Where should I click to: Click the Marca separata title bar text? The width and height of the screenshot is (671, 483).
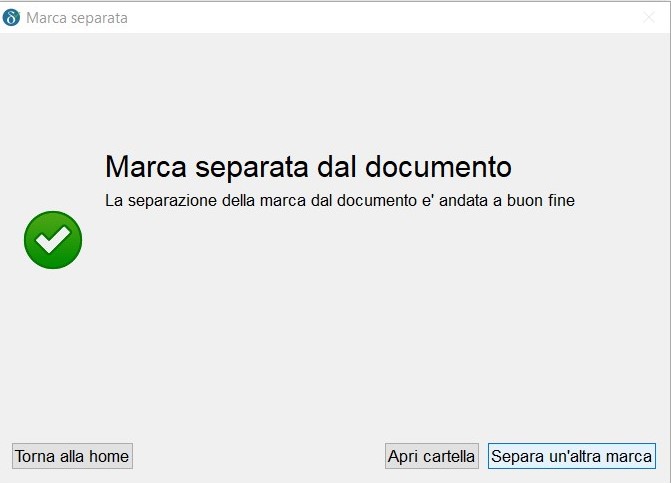click(77, 18)
